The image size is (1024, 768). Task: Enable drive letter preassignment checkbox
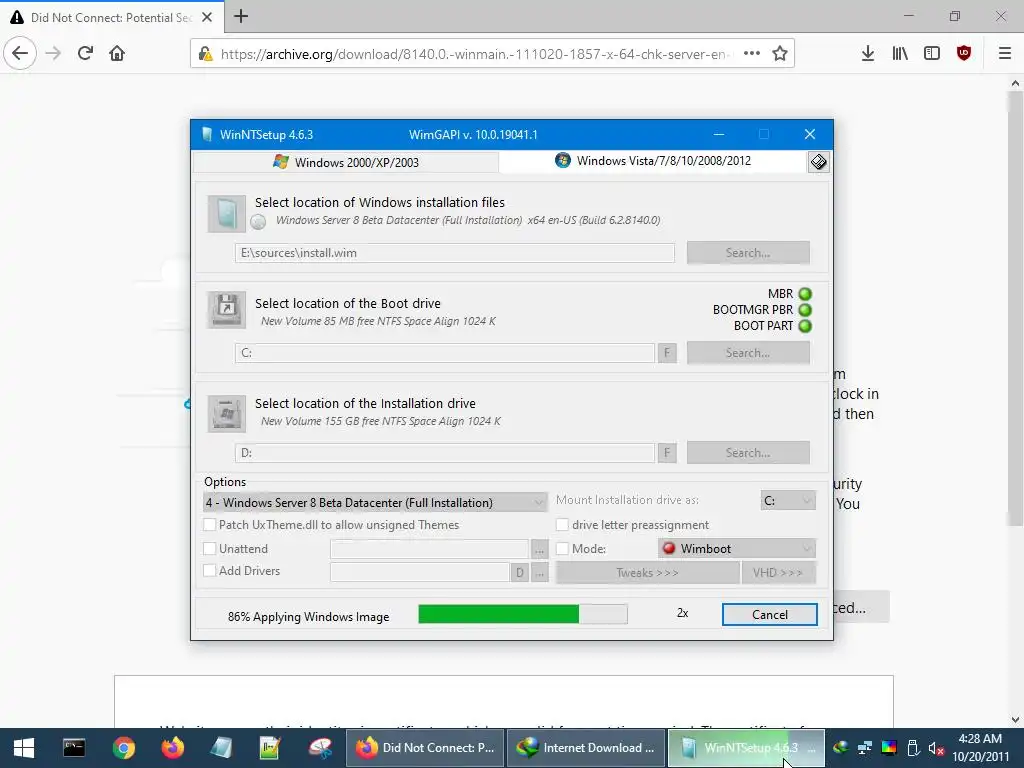click(562, 524)
